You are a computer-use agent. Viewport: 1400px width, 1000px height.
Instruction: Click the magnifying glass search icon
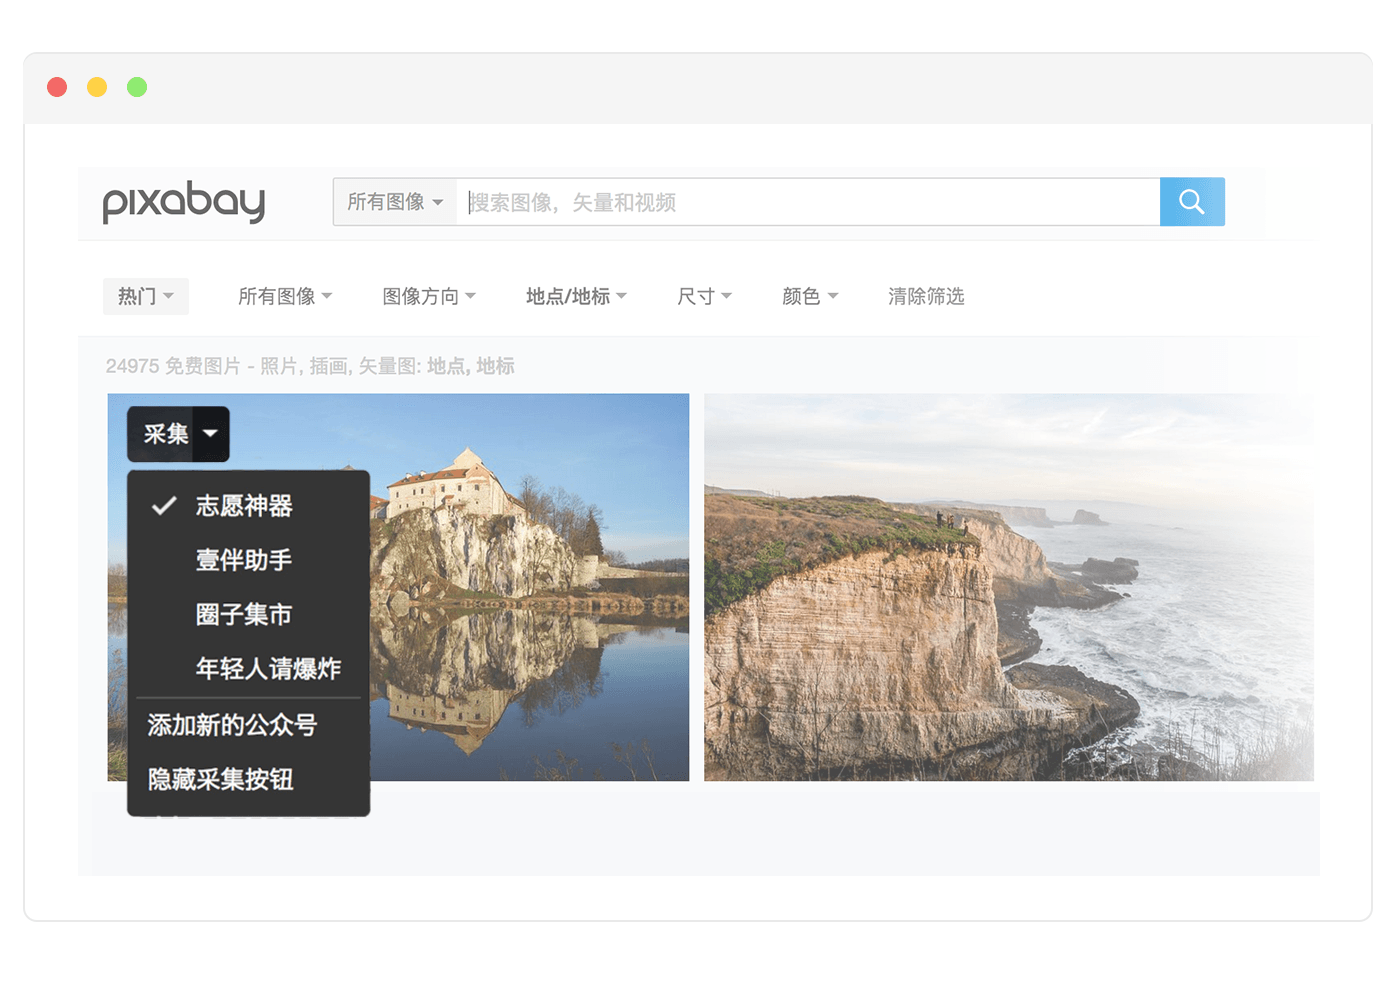[1192, 201]
